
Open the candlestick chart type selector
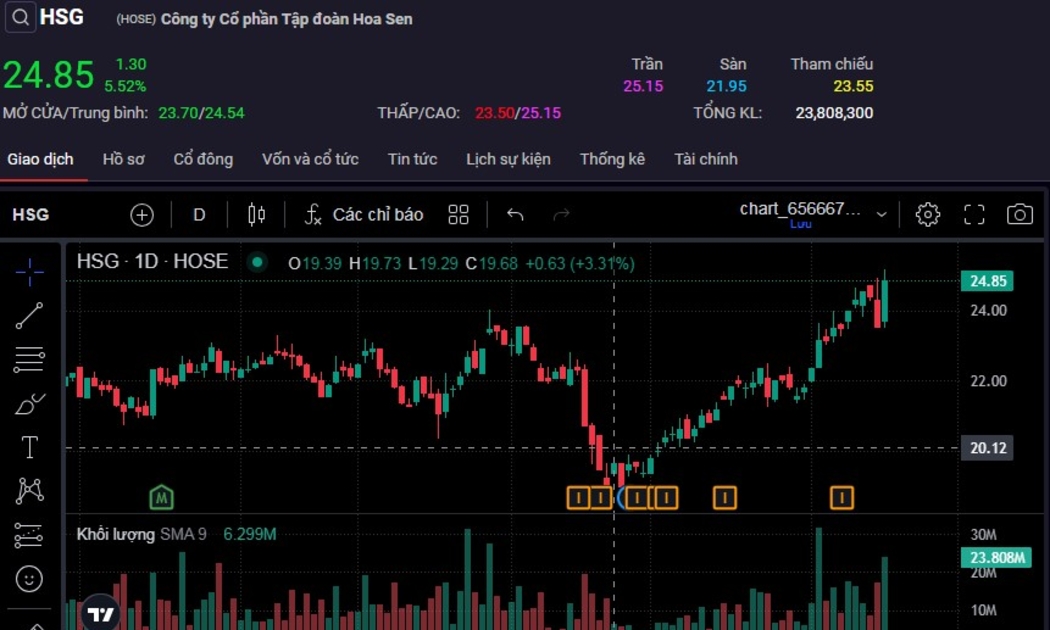[x=256, y=215]
